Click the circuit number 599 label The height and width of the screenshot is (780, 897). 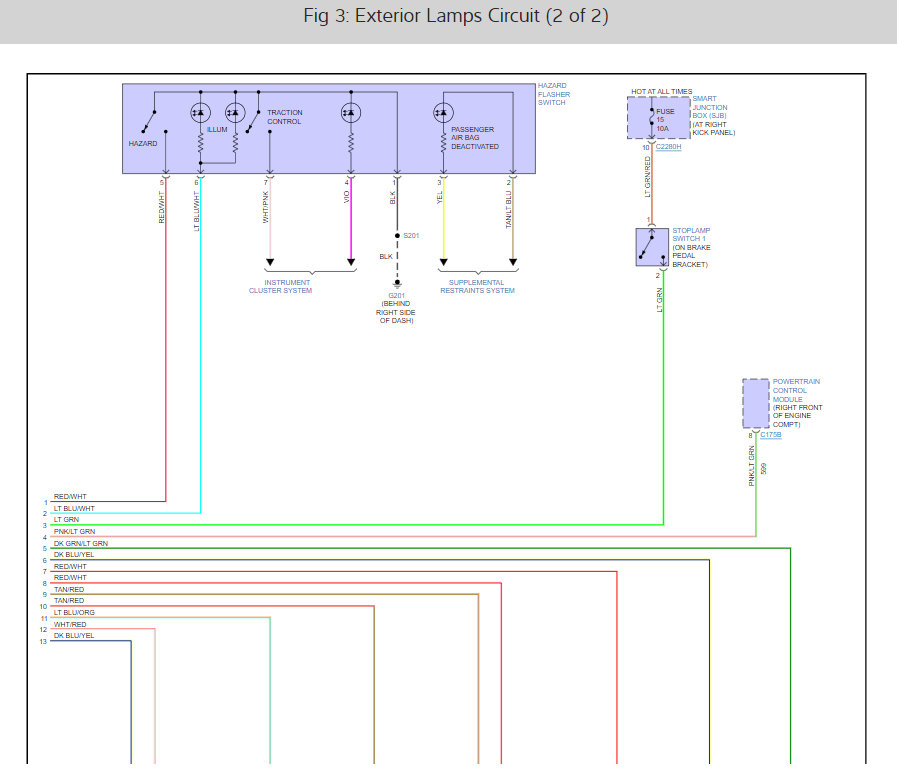(x=764, y=469)
